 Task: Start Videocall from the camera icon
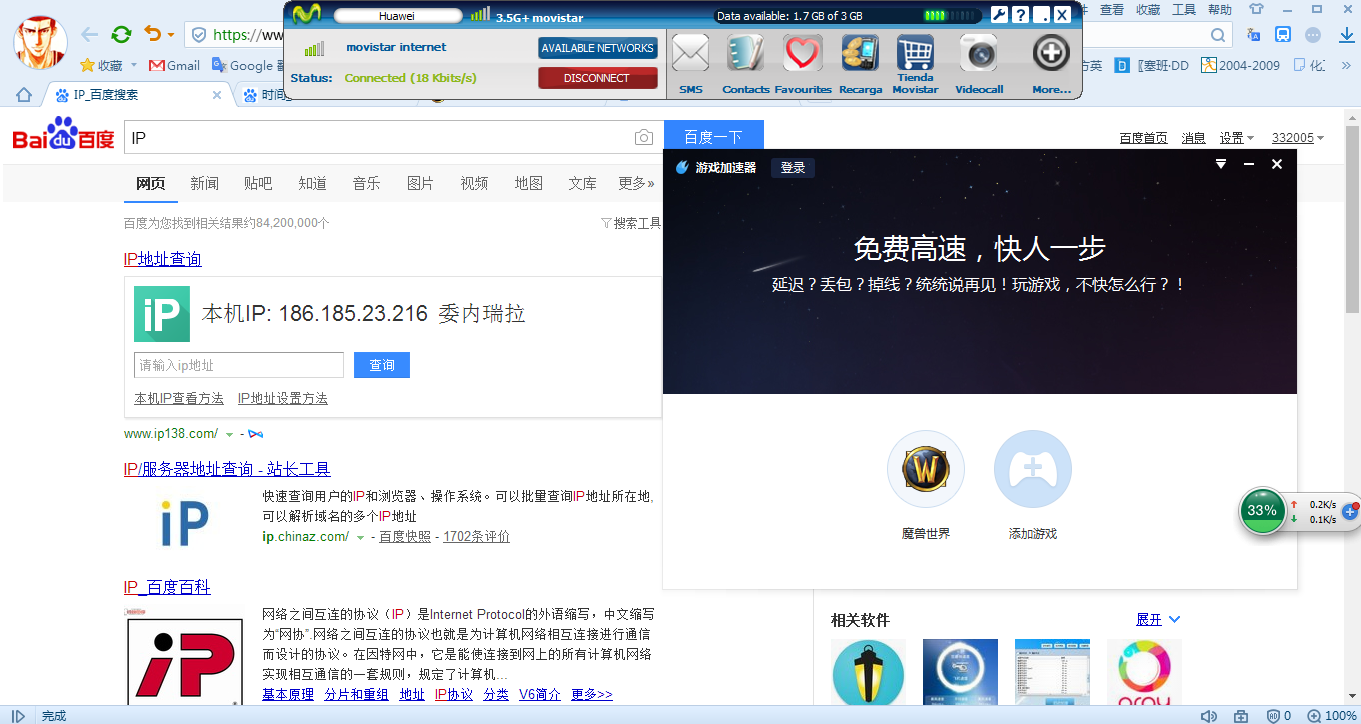coord(978,54)
